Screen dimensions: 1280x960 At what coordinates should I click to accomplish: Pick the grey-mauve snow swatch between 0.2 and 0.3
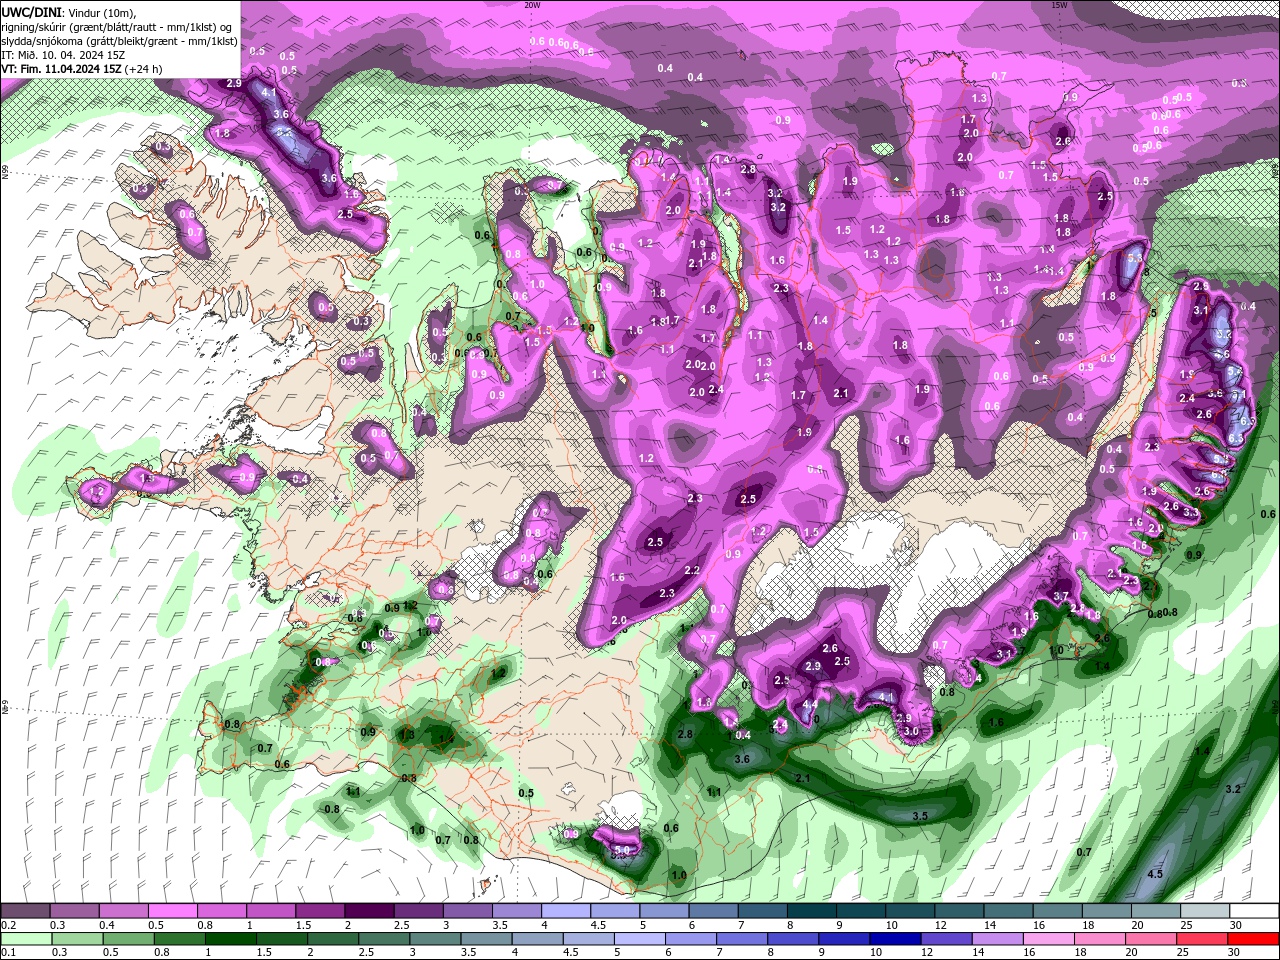coord(25,911)
